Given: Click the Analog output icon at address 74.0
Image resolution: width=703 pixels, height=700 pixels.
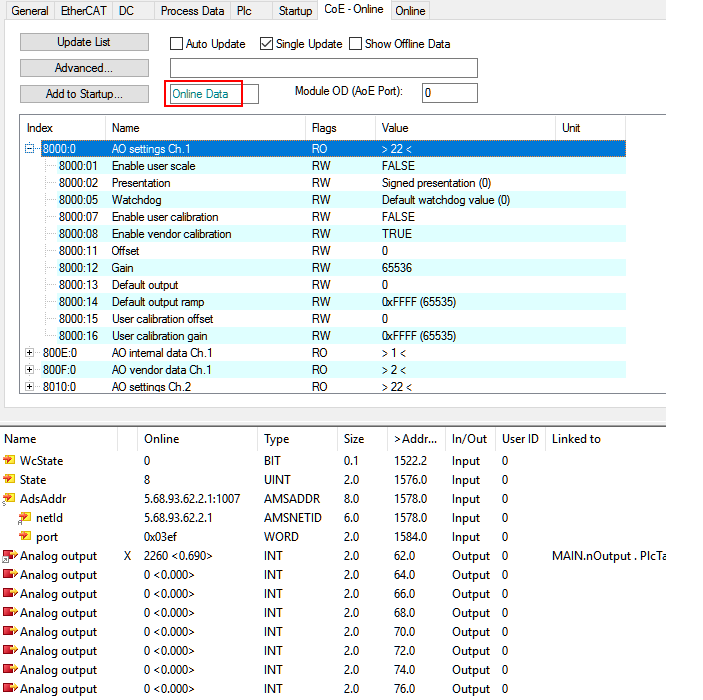Looking at the screenshot, I should (x=10, y=669).
